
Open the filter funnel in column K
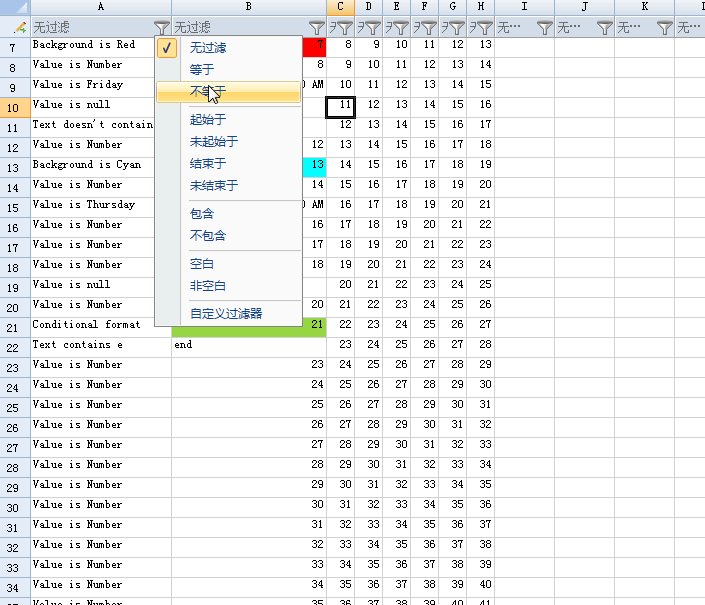tap(665, 28)
